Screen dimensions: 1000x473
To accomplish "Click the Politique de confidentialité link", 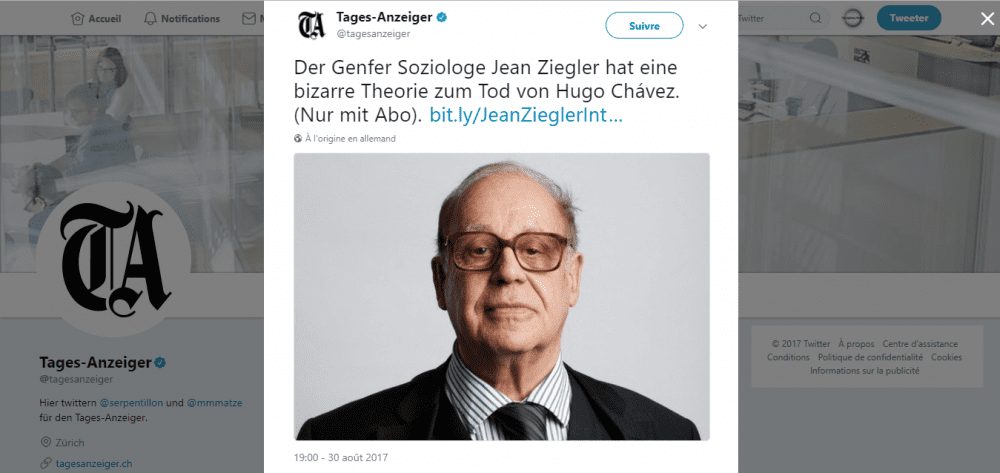I will [x=871, y=357].
